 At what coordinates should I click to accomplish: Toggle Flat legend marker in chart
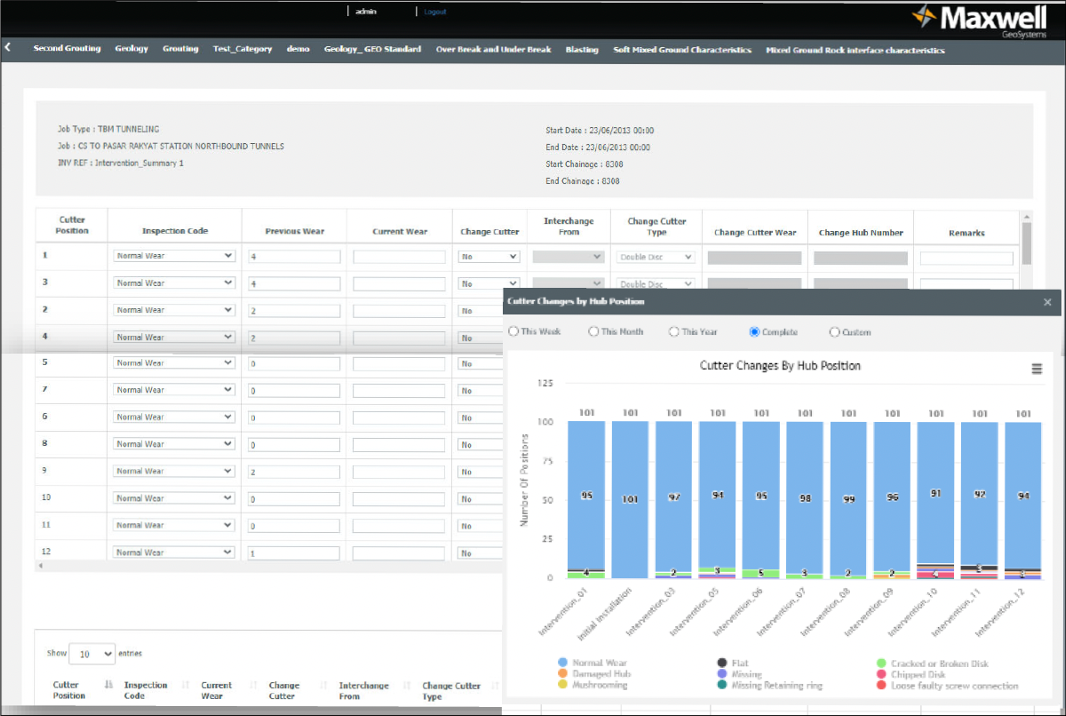pos(722,662)
